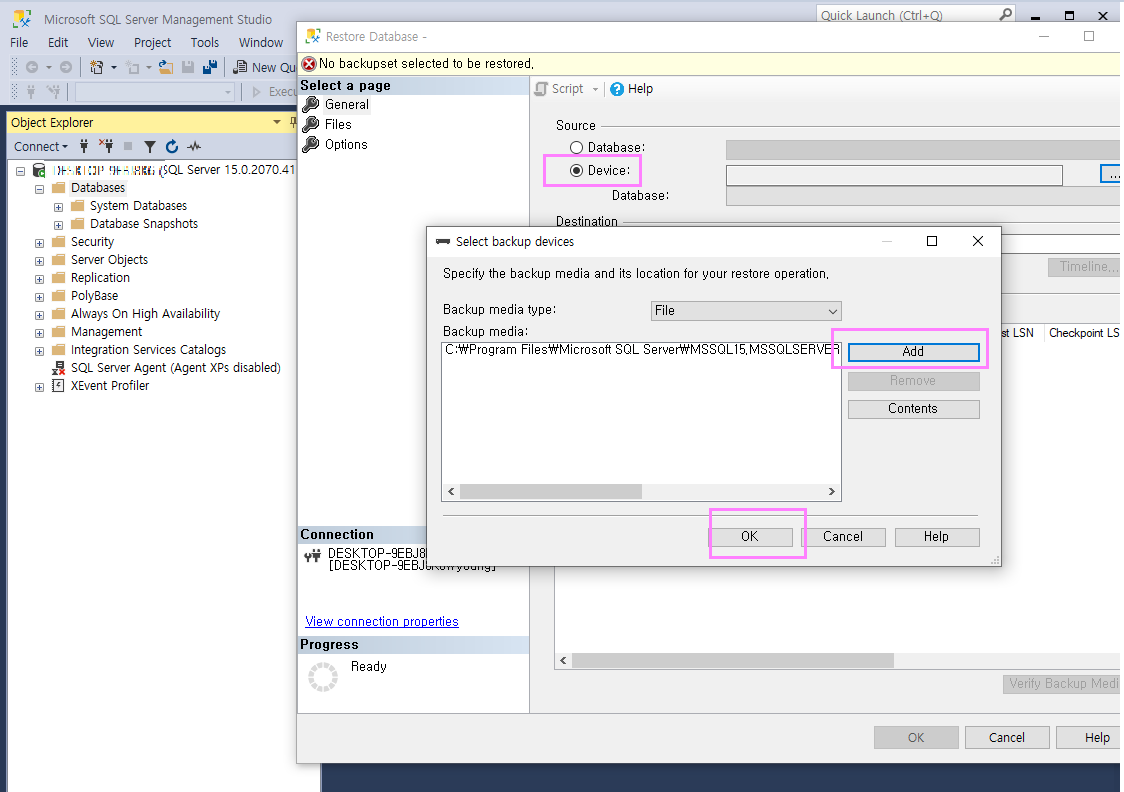The width and height of the screenshot is (1124, 792).
Task: Open View connection properties link
Action: 382,621
